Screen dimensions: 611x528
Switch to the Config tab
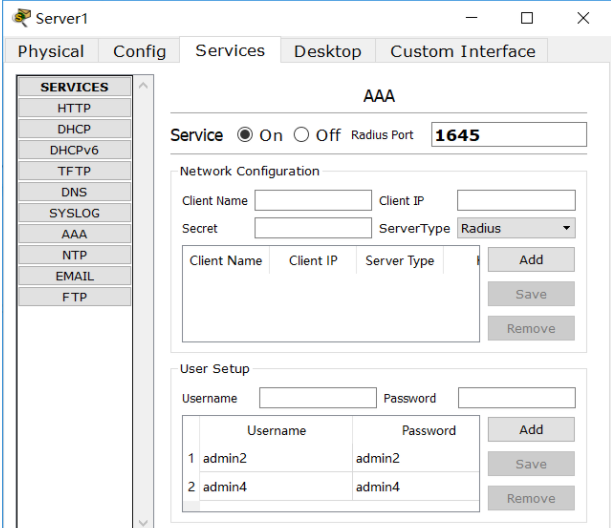[x=140, y=51]
